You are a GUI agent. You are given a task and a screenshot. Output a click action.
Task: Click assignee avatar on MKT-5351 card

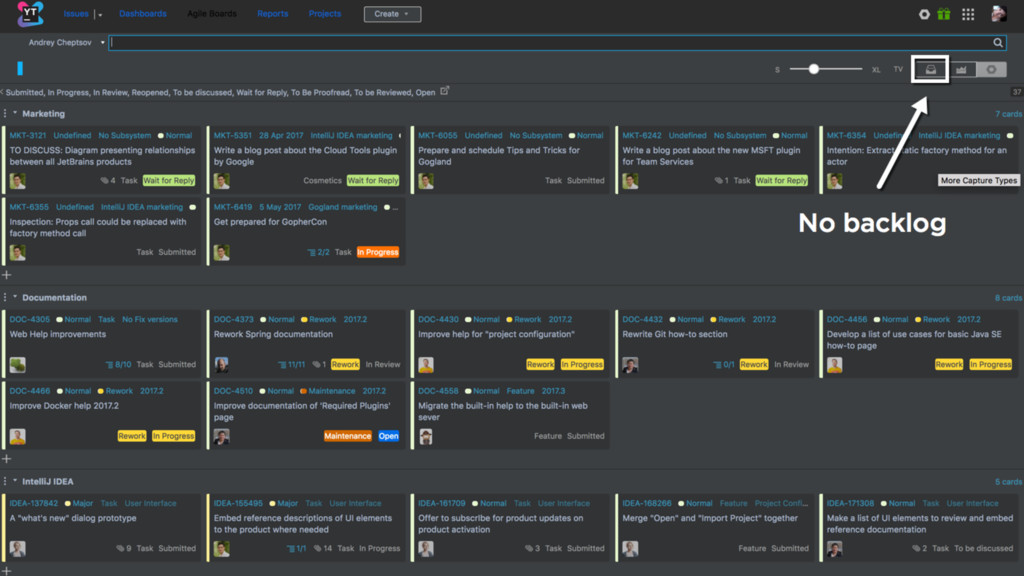[221, 180]
